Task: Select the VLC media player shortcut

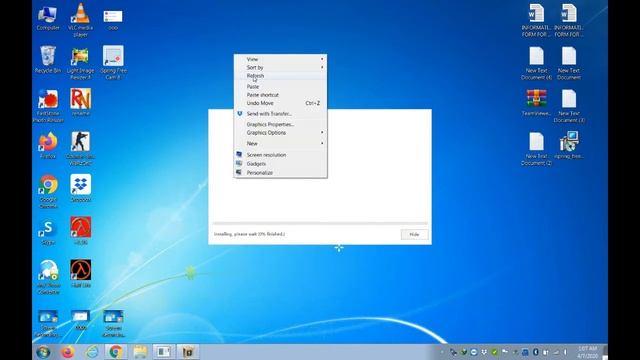Action: 80,20
